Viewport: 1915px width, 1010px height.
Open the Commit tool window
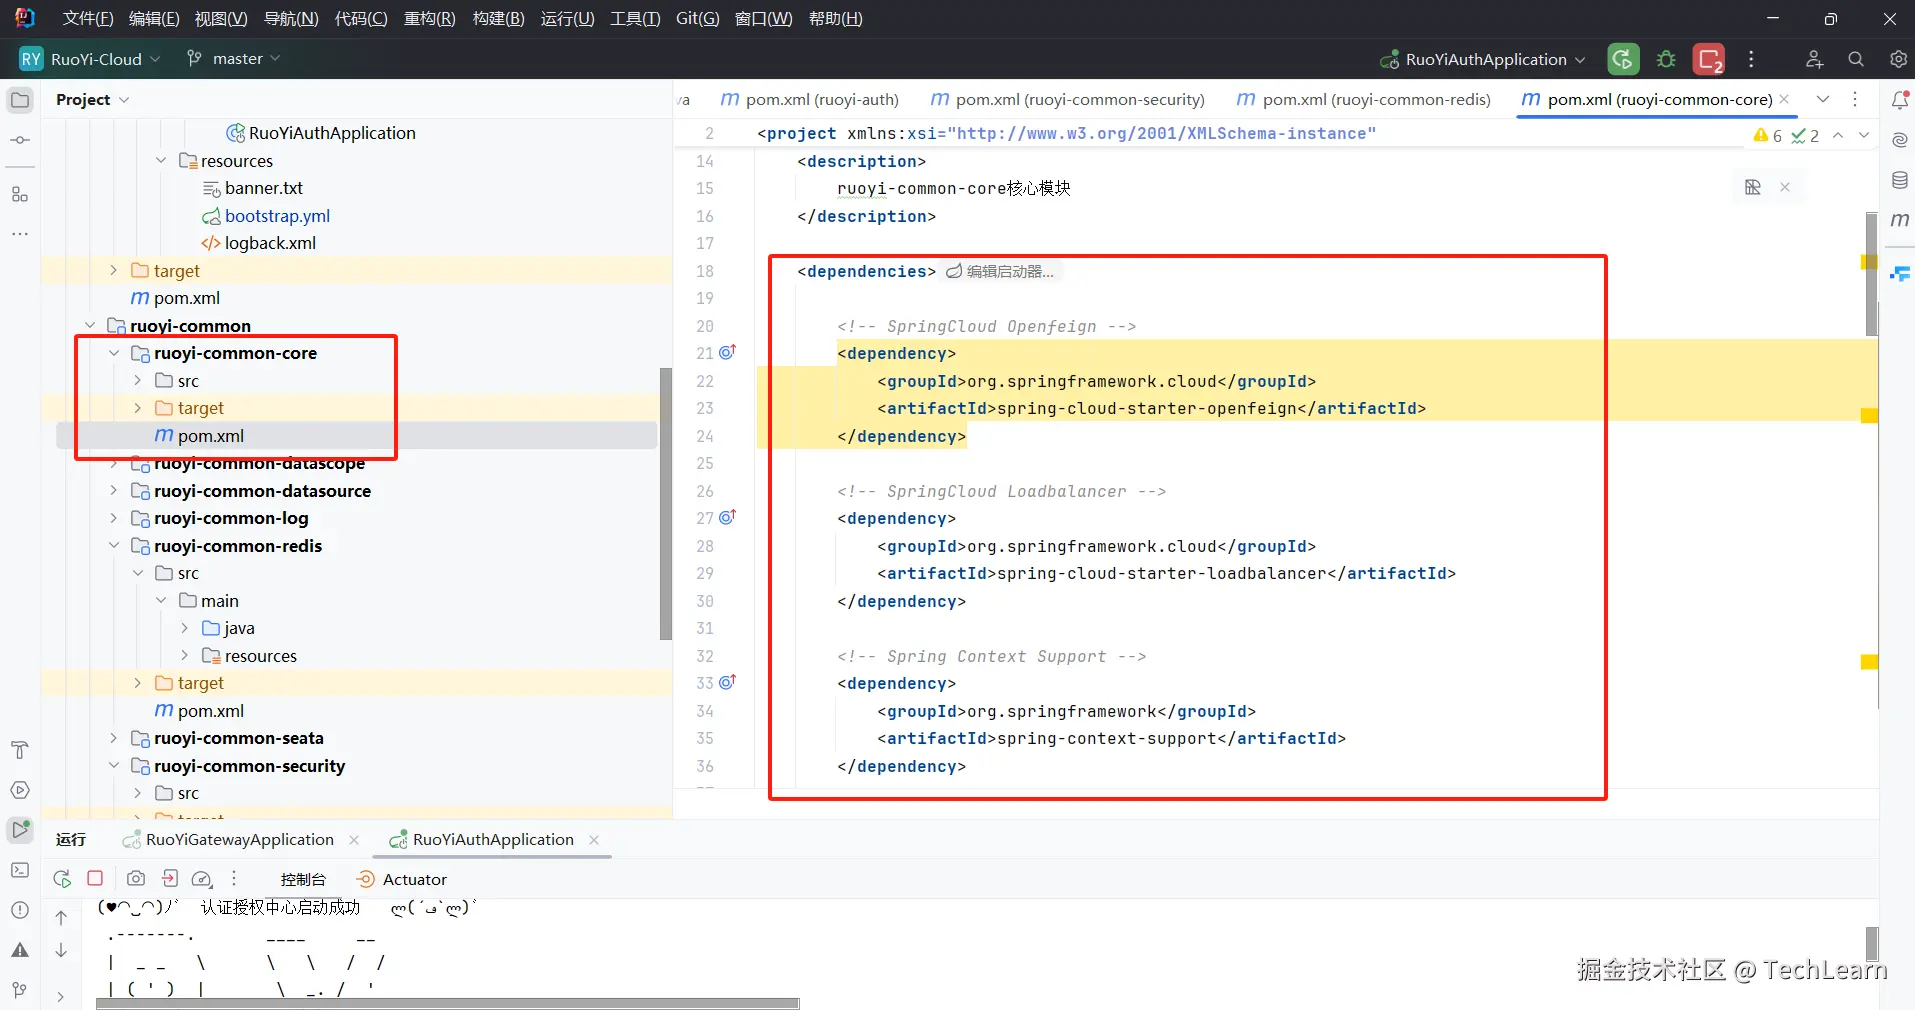[x=20, y=140]
